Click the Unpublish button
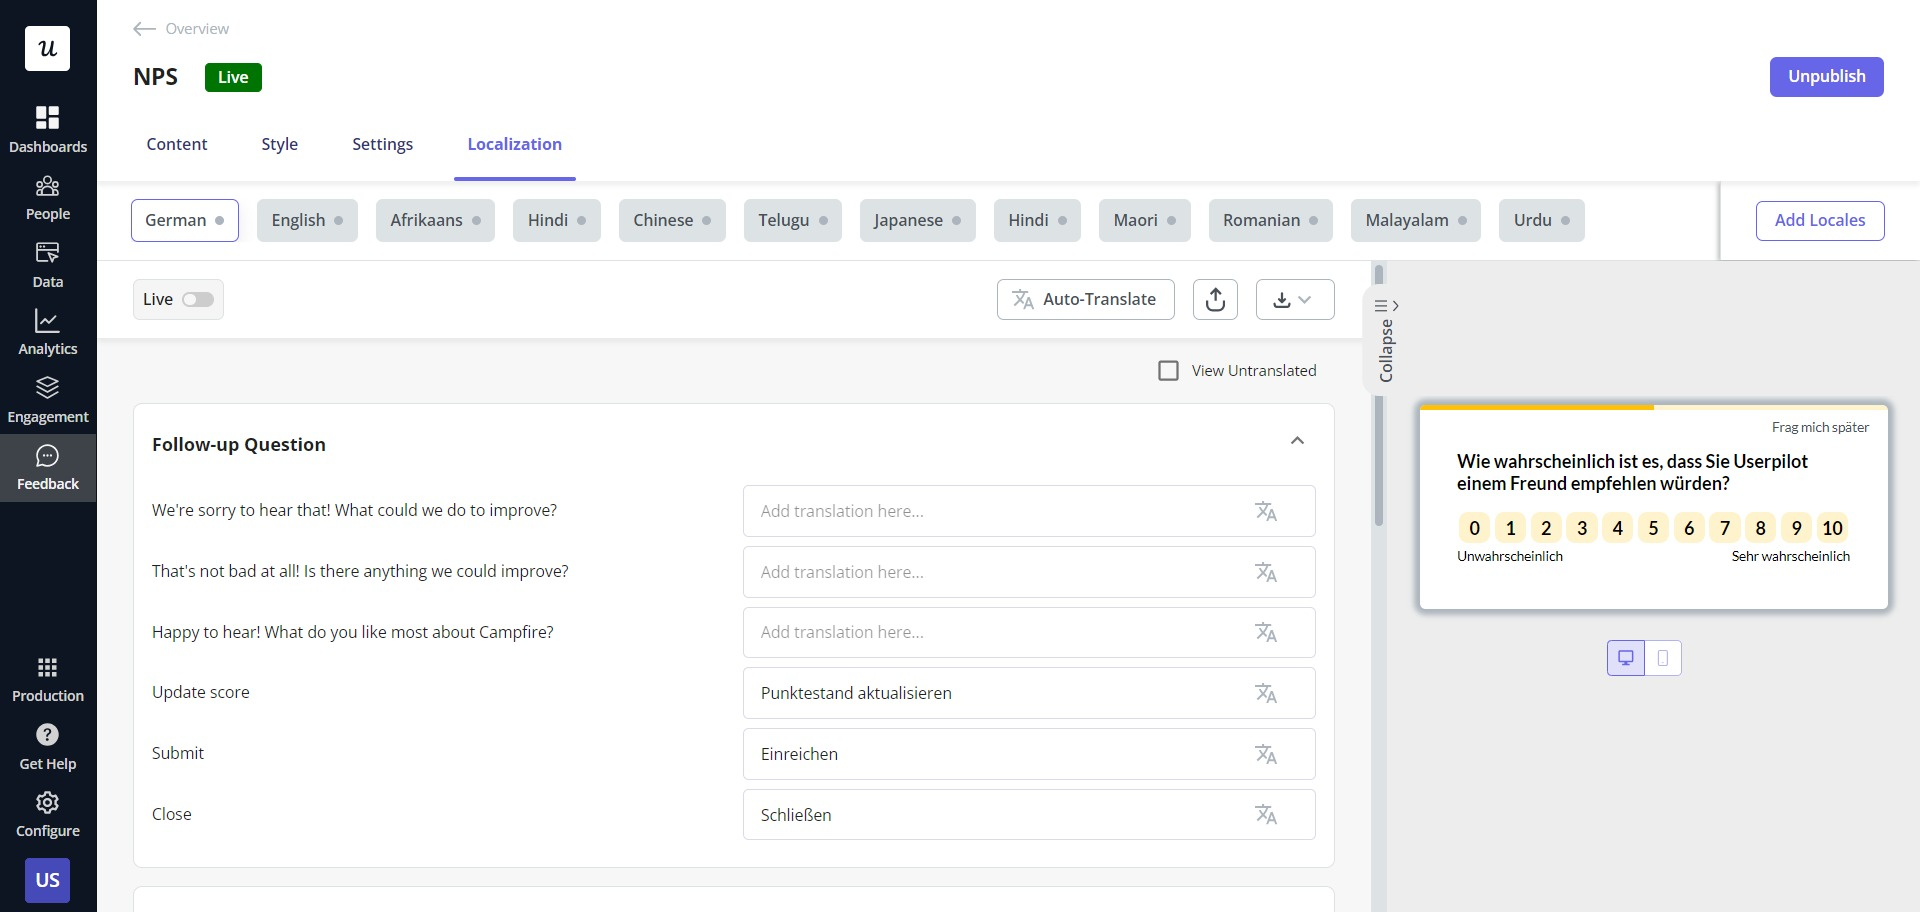The height and width of the screenshot is (912, 1920). pyautogui.click(x=1826, y=76)
